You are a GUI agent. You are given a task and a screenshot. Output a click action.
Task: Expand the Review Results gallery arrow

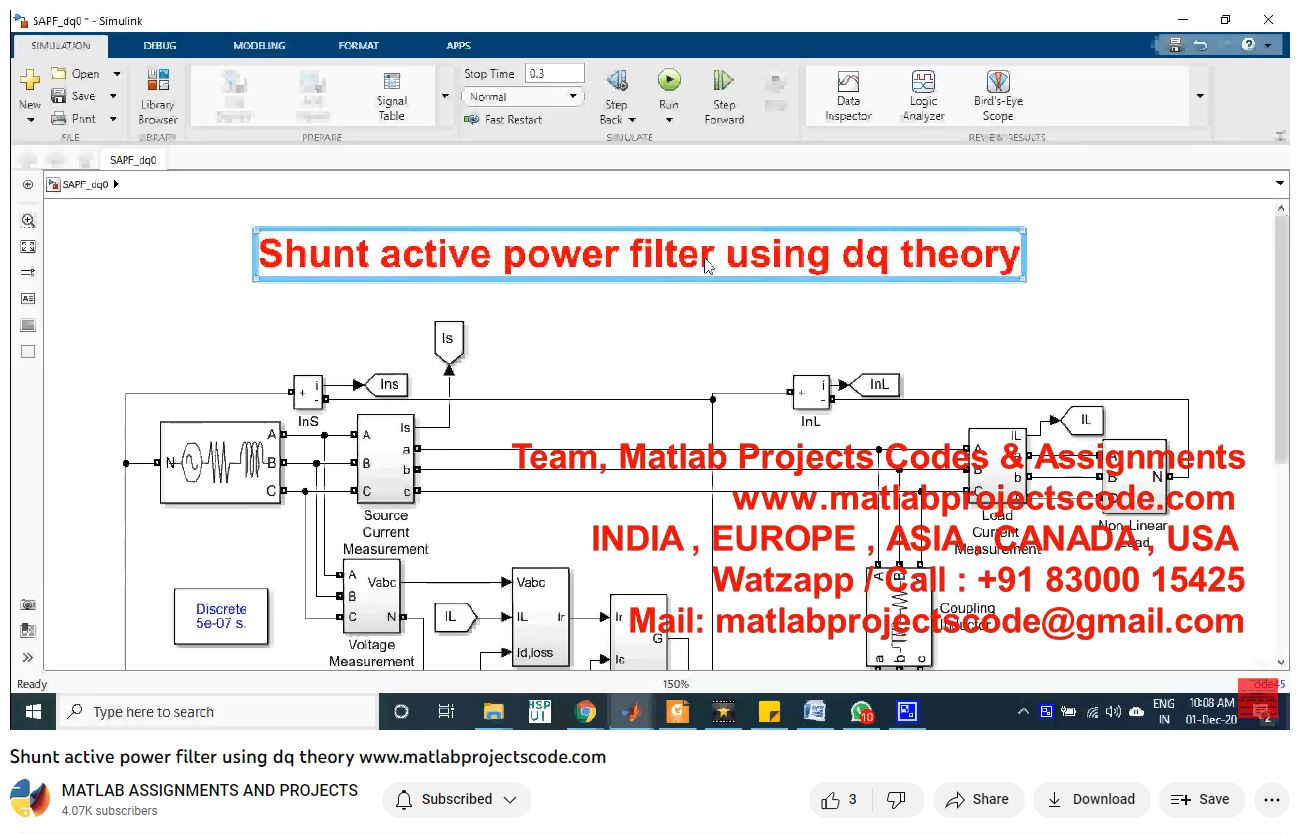pos(1199,97)
